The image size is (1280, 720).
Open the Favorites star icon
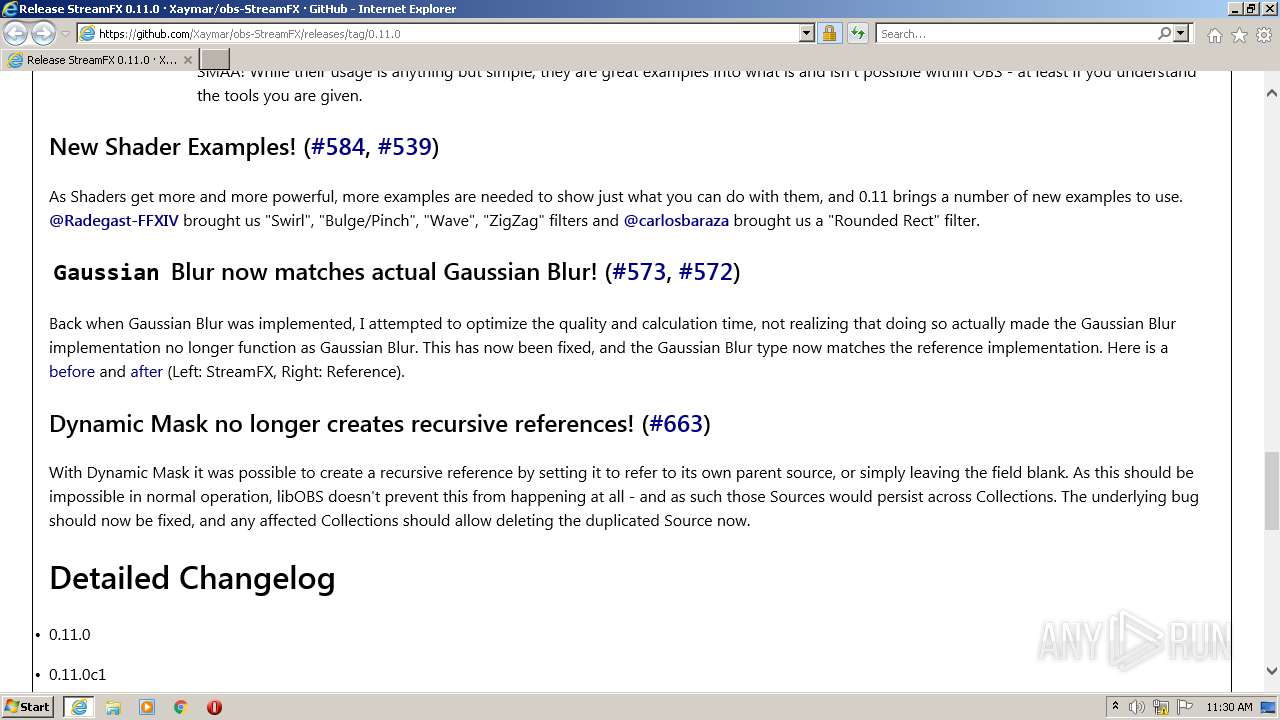coord(1239,35)
